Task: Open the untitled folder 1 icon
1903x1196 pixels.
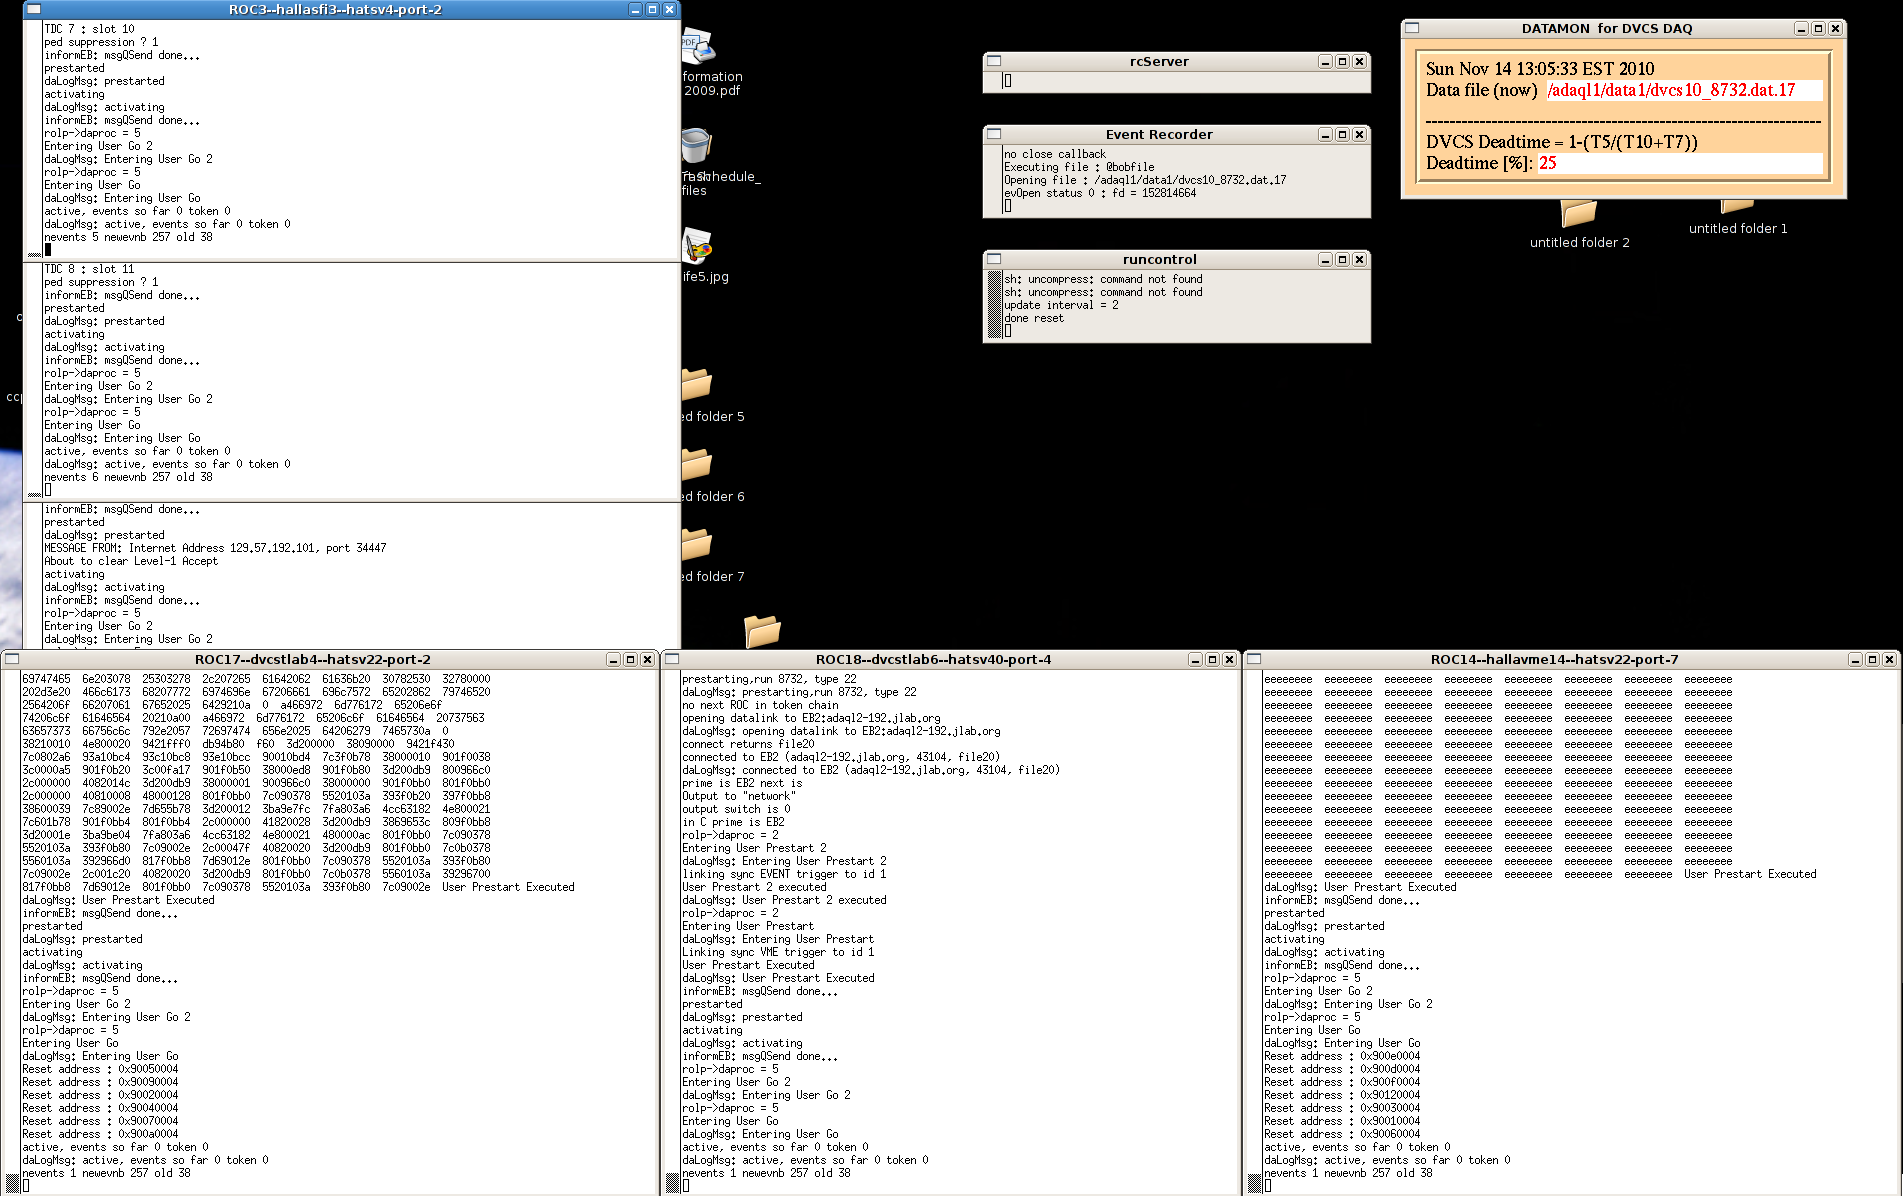Action: 1738,207
